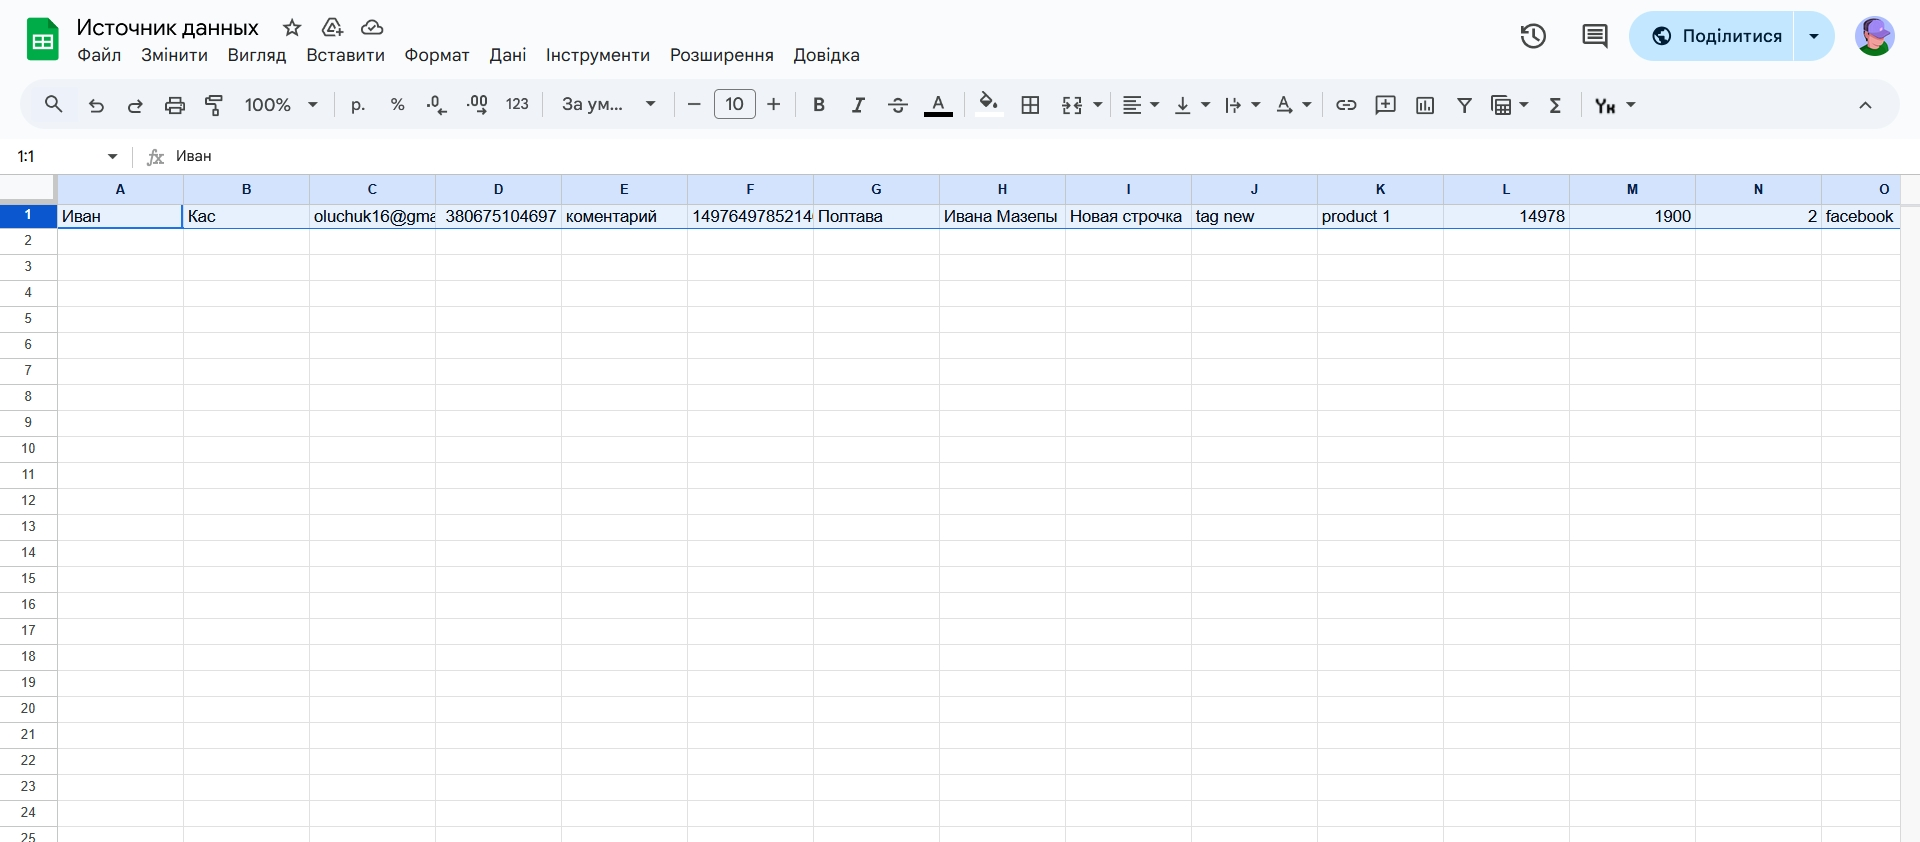Viewport: 1920px width, 842px height.
Task: Open the Вигляд menu
Action: coord(257,56)
